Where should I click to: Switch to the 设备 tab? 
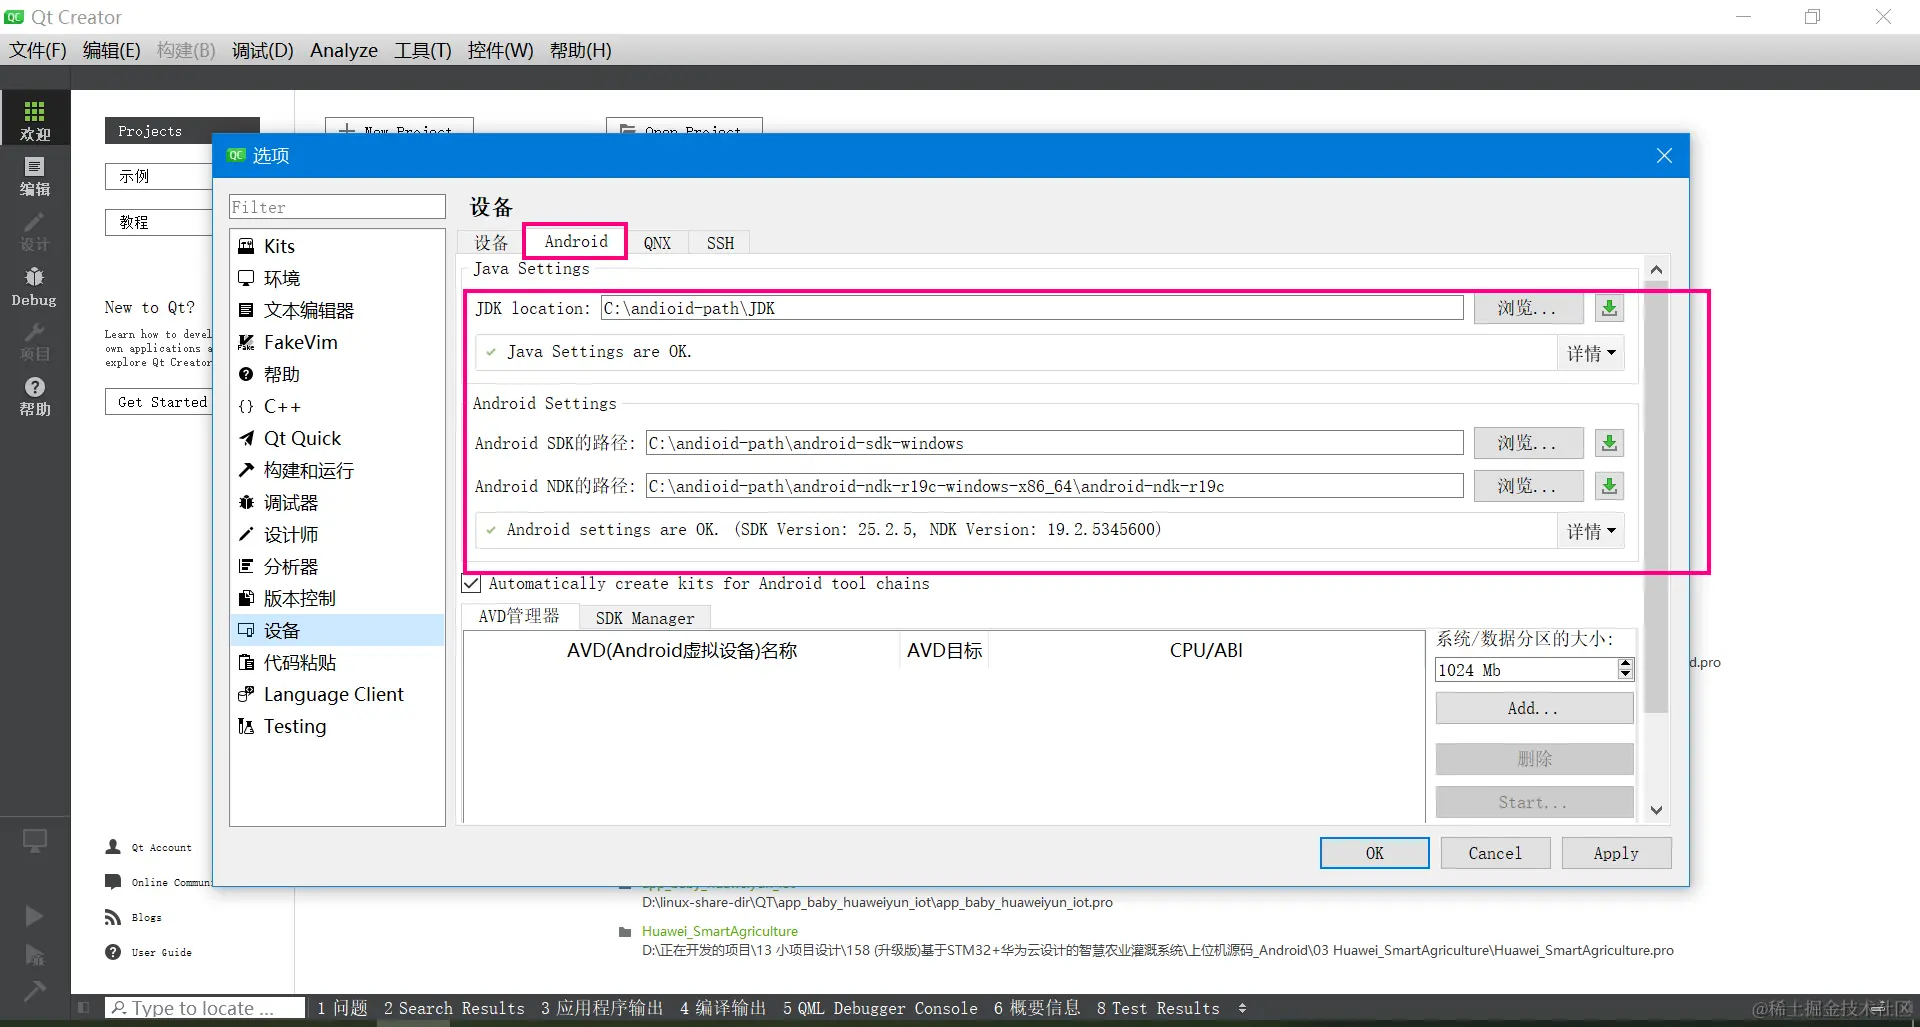point(491,243)
